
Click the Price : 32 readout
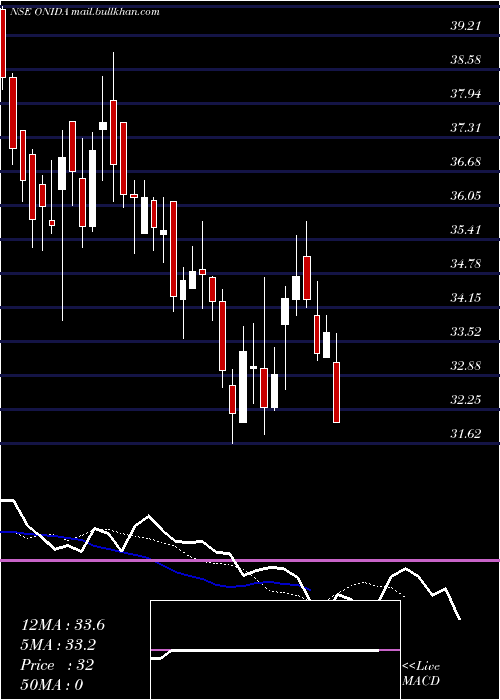57,665
